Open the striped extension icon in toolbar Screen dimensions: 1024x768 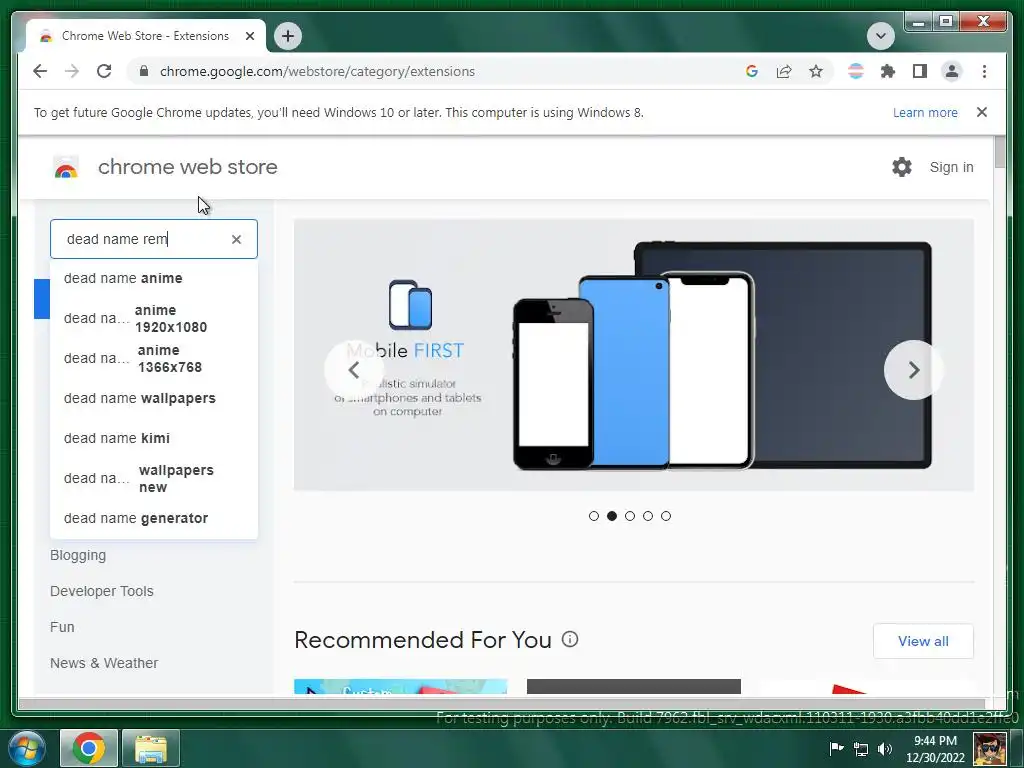856,71
